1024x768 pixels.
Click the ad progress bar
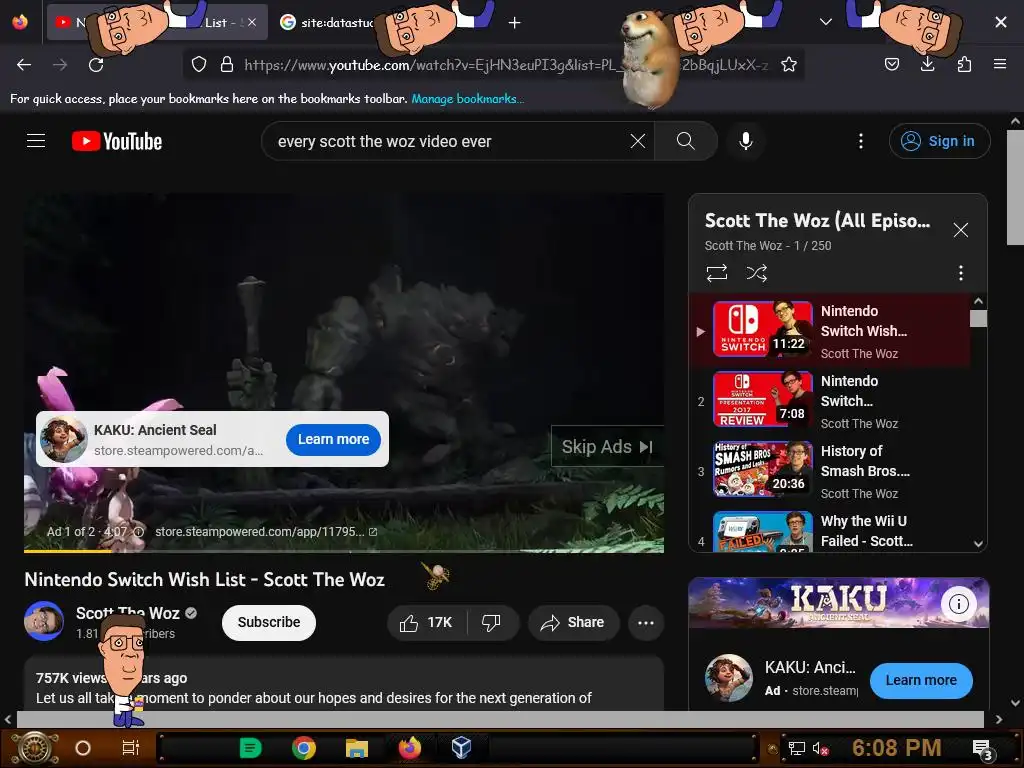[x=344, y=551]
